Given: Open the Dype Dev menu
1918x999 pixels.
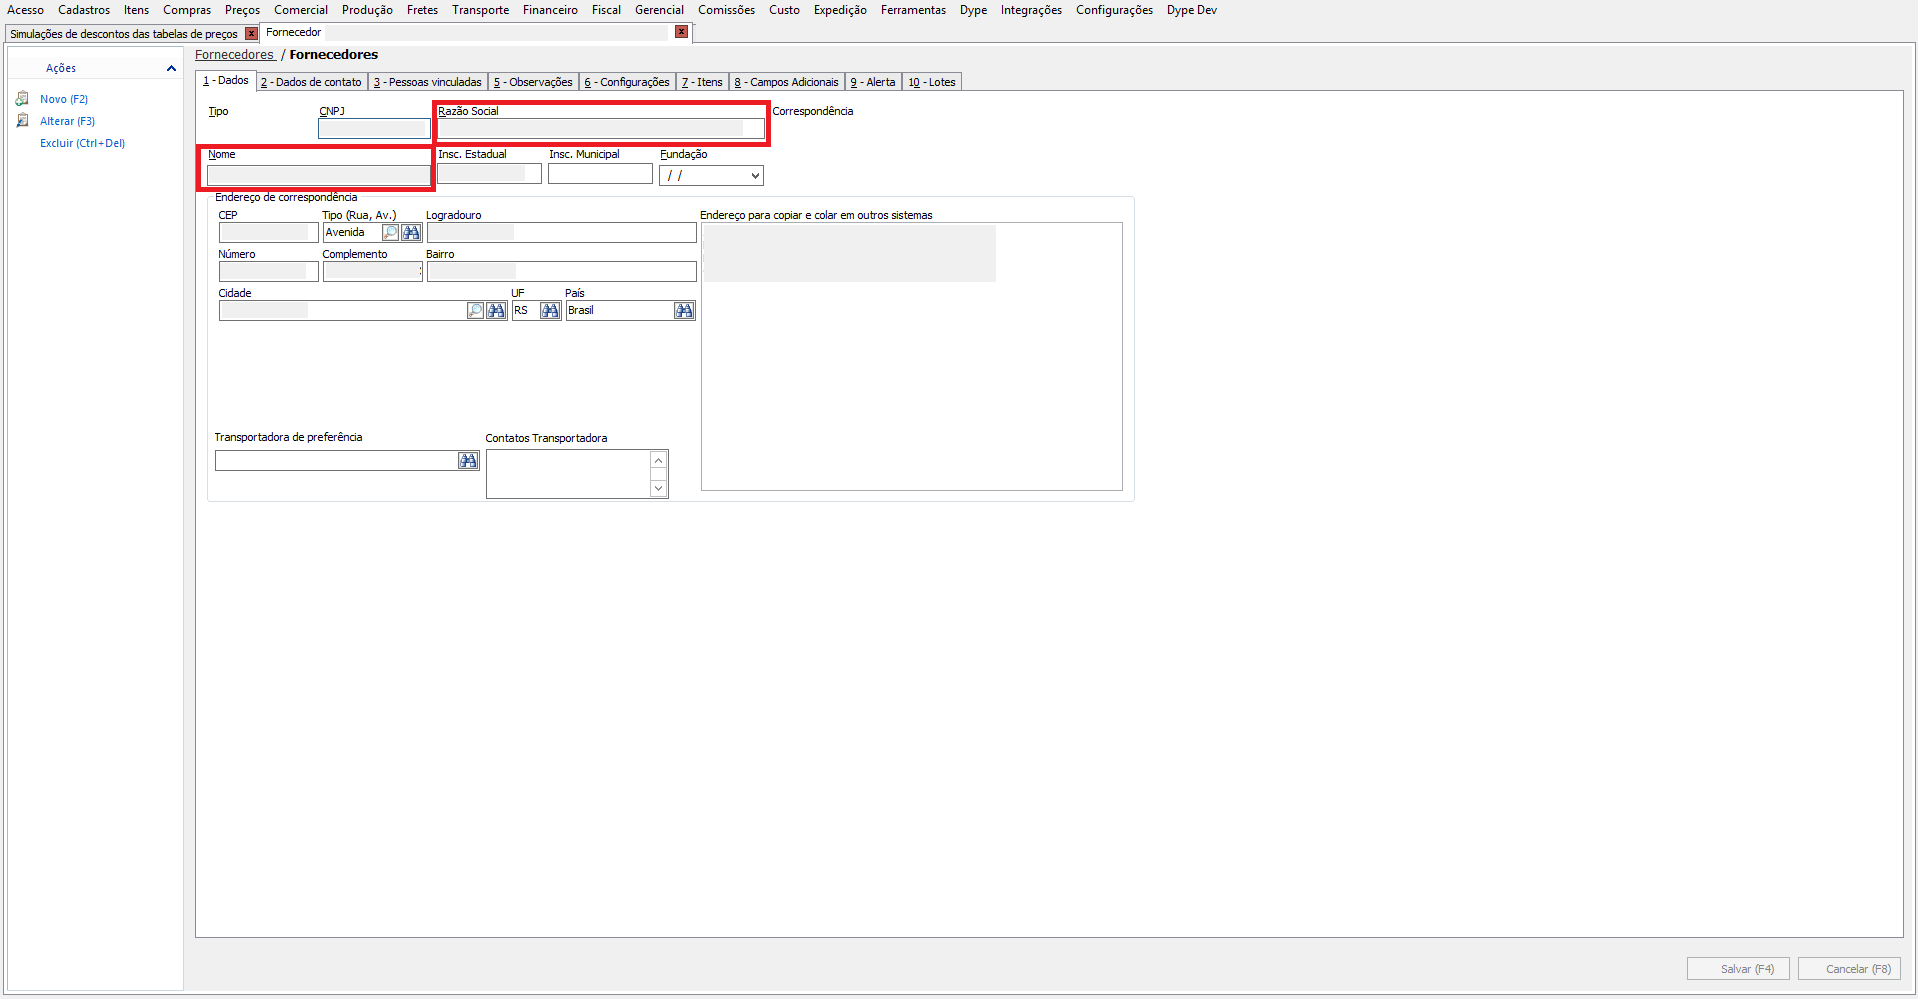Looking at the screenshot, I should 1192,10.
